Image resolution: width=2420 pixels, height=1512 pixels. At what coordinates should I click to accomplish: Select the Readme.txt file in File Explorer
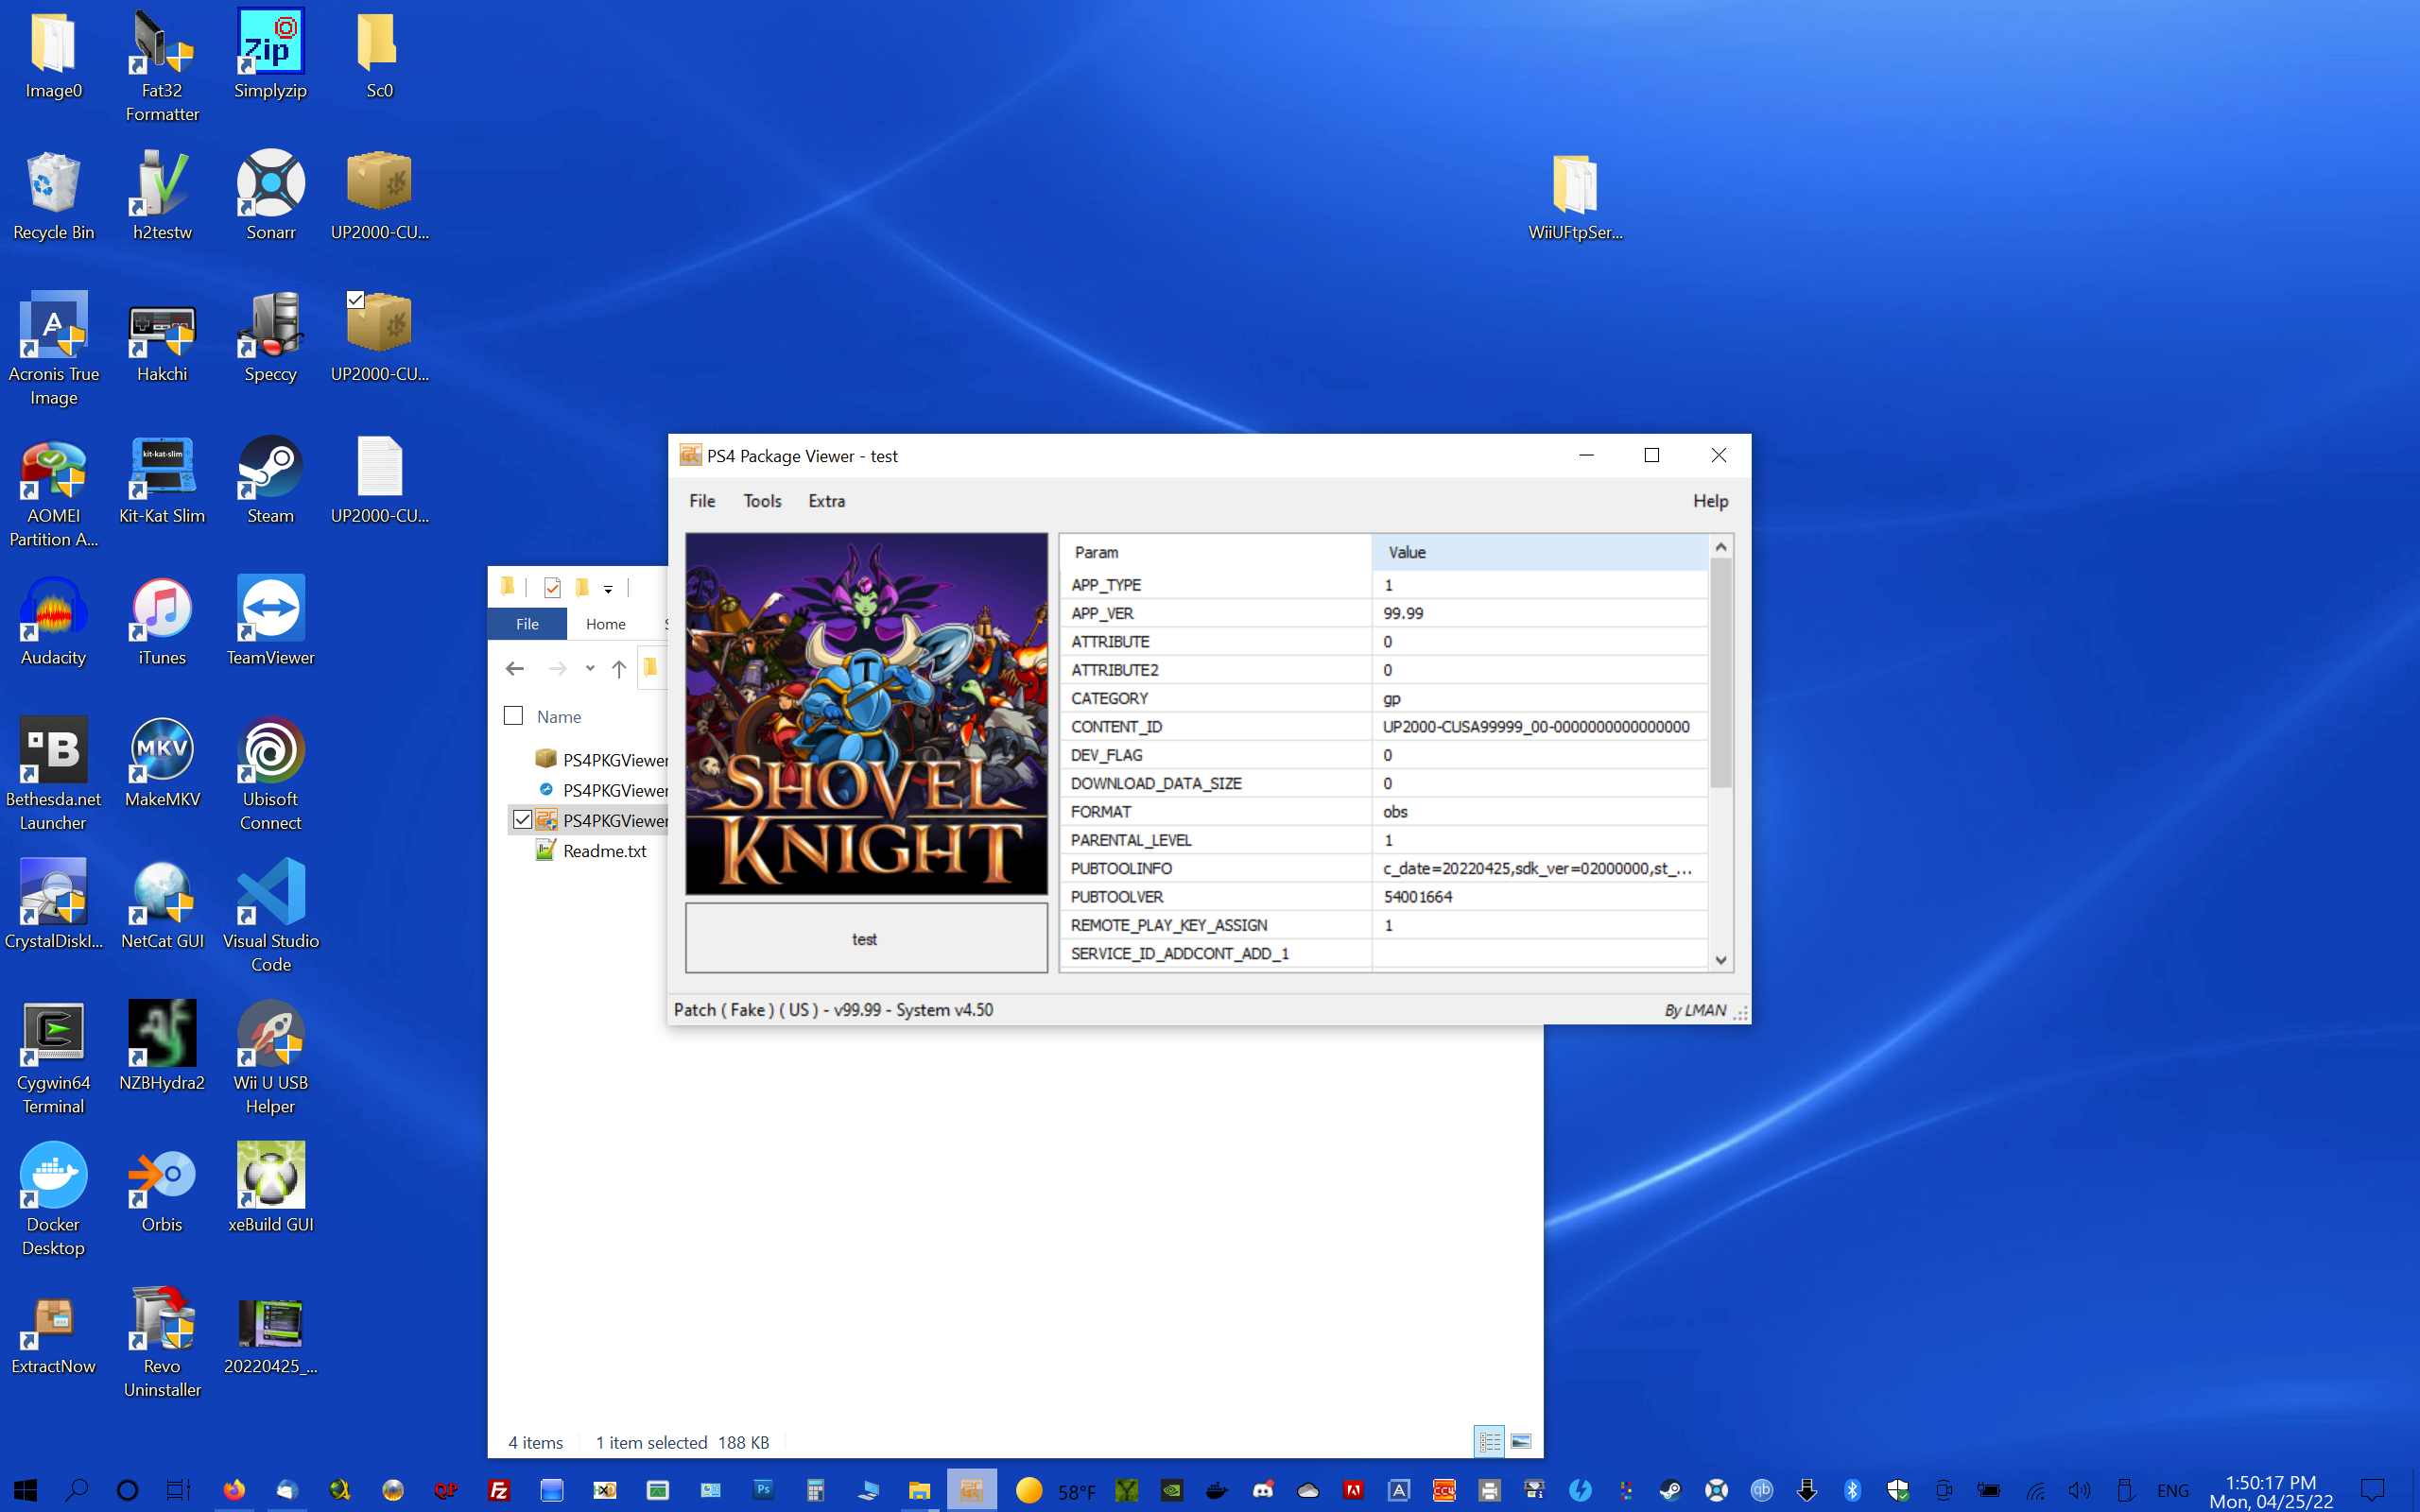click(x=591, y=851)
